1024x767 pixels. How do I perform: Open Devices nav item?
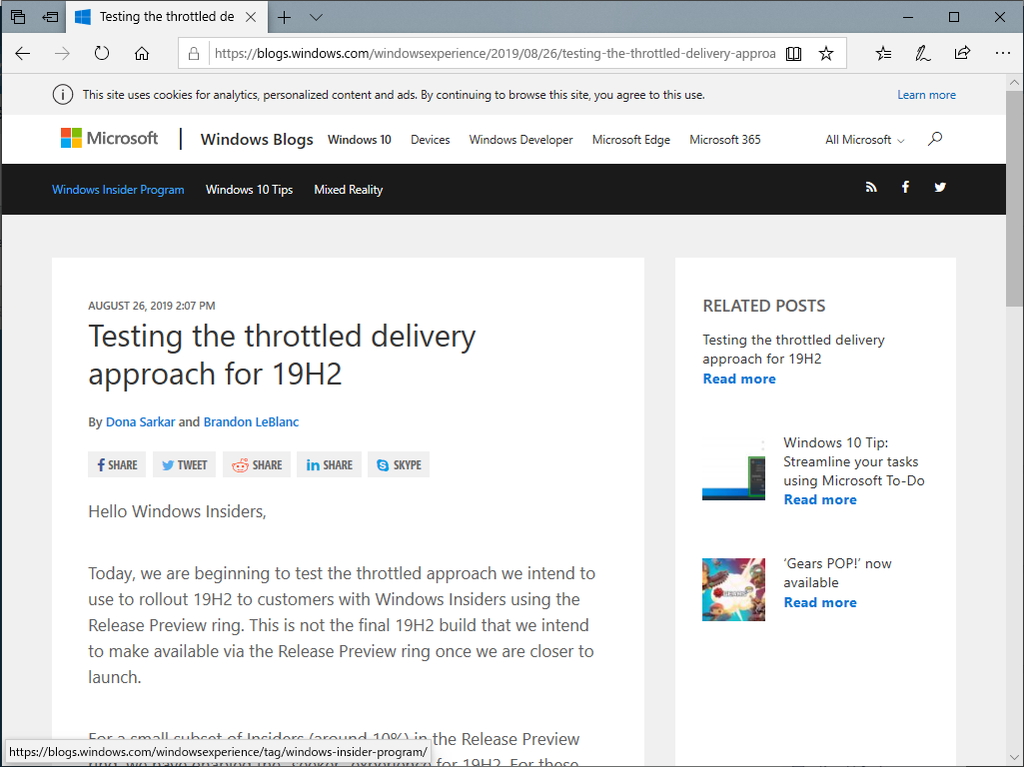(430, 139)
